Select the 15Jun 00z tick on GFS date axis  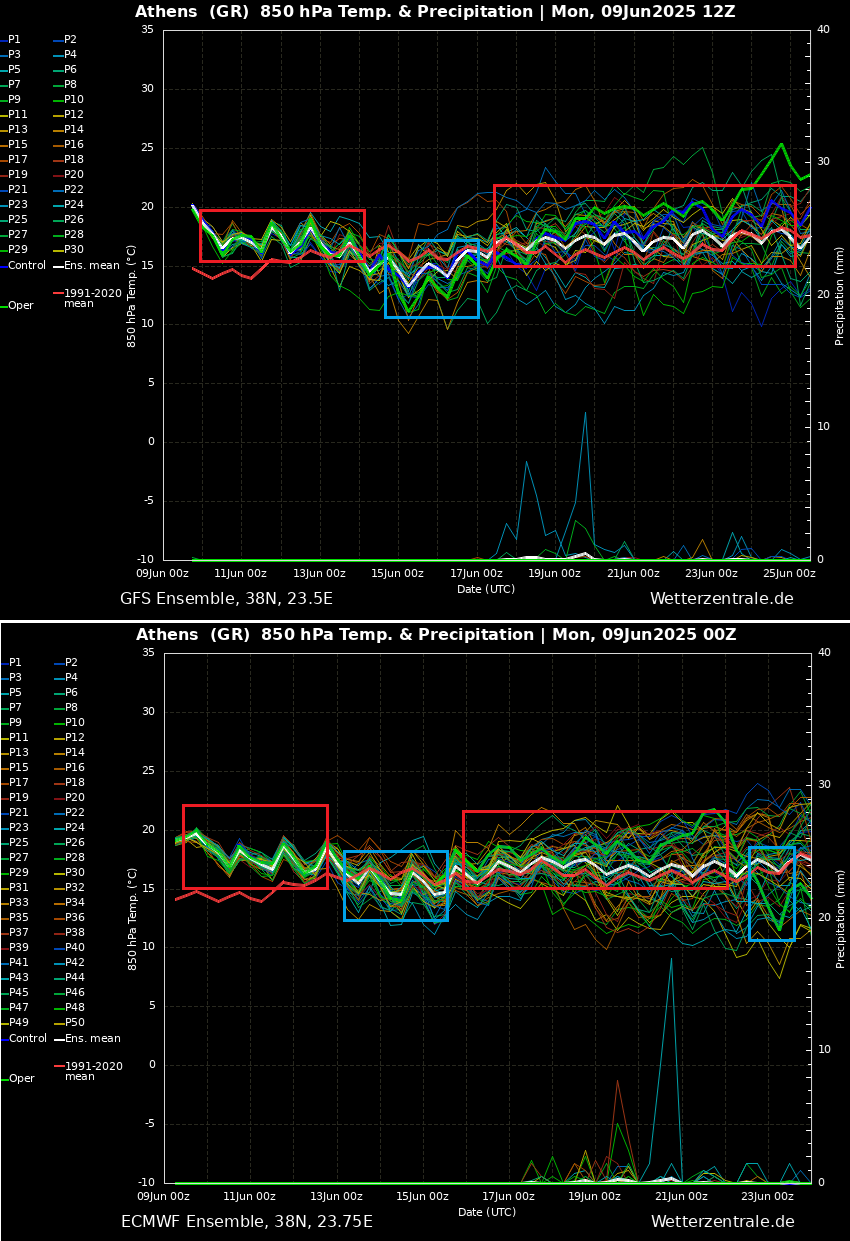[398, 574]
